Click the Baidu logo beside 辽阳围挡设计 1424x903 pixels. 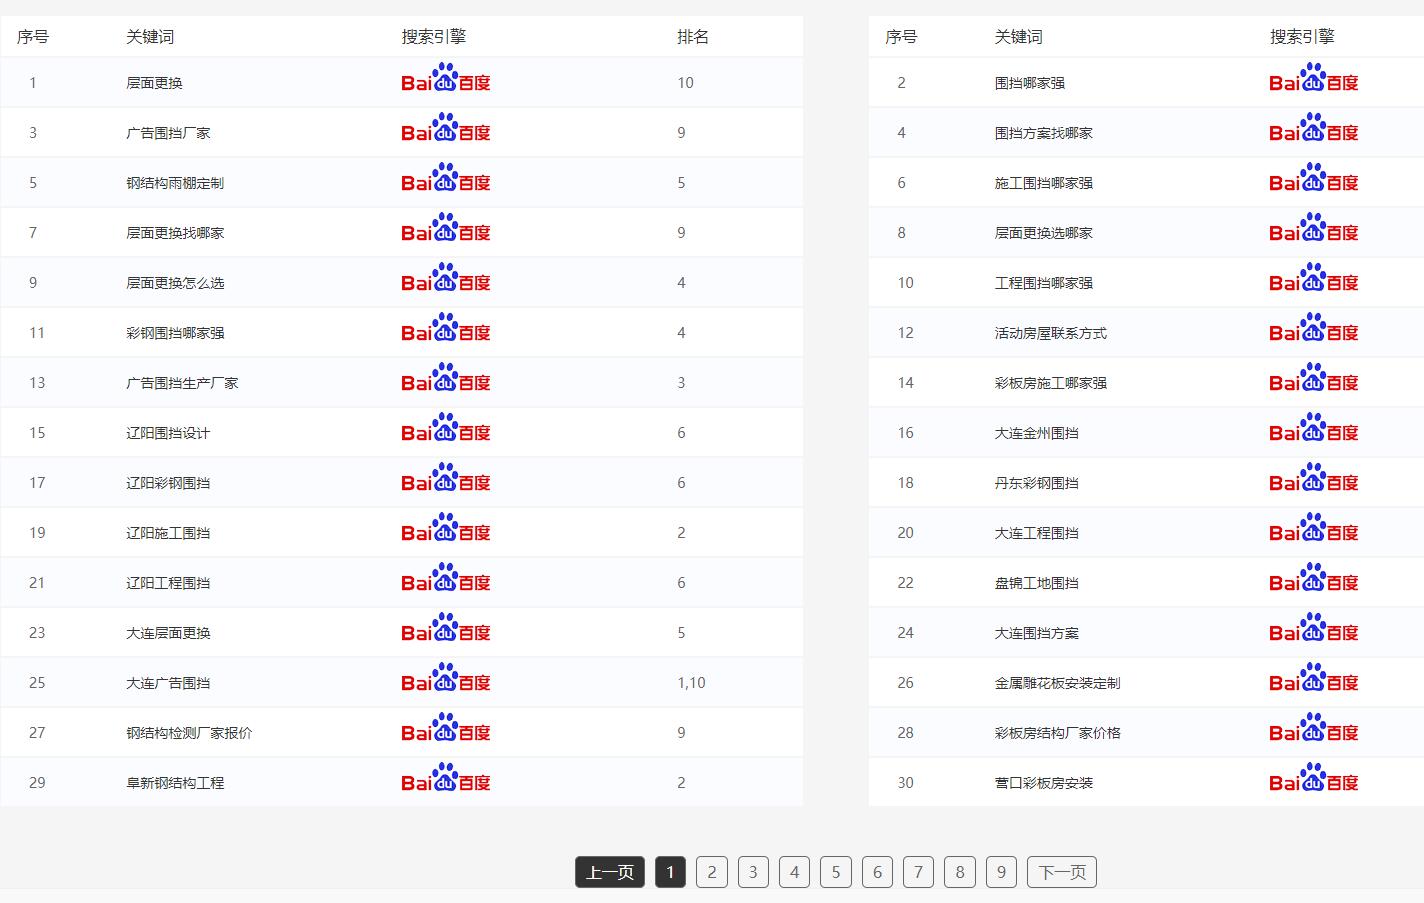coord(446,428)
